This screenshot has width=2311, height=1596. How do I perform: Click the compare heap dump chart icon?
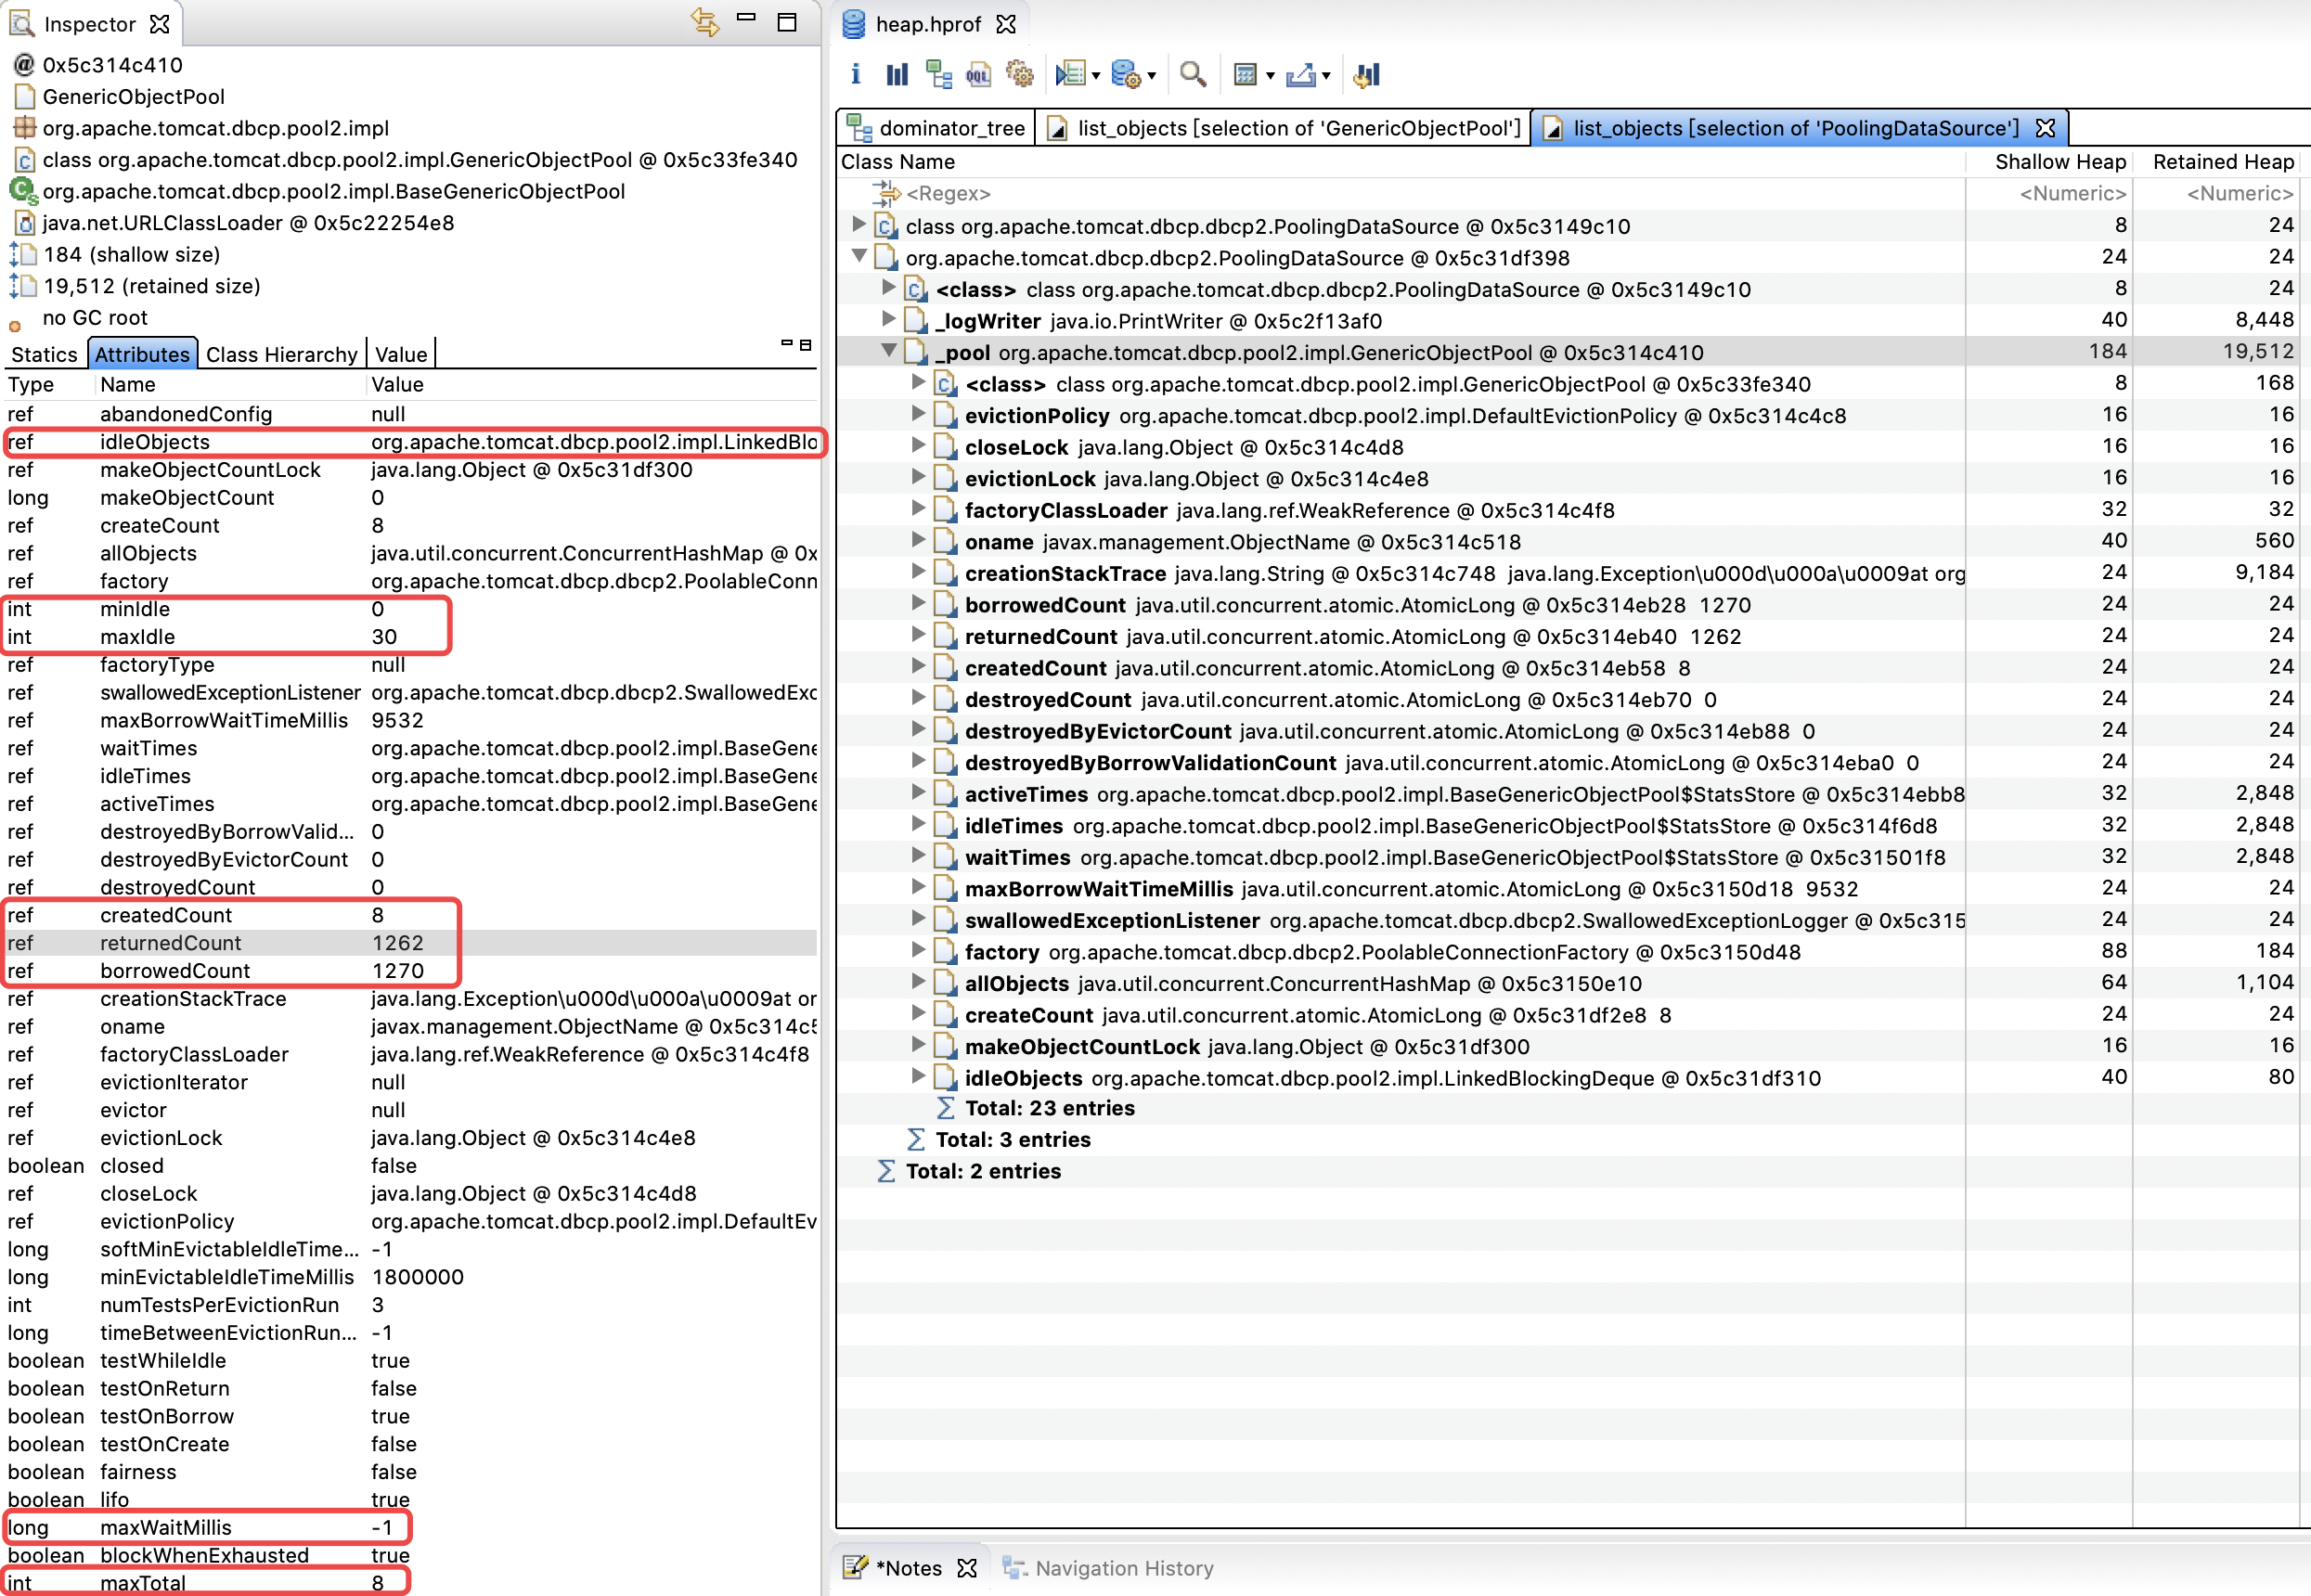[1366, 74]
